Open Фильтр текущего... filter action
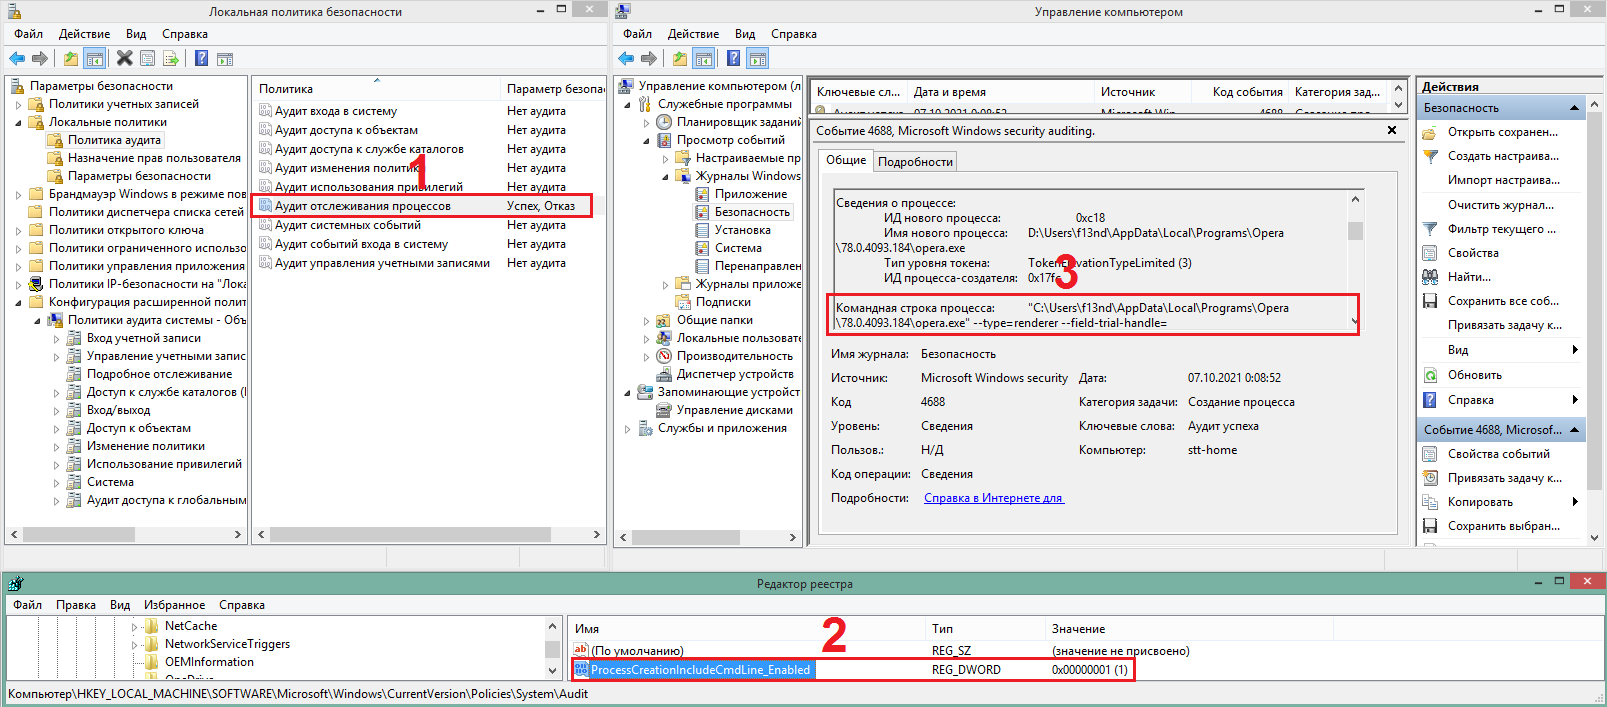The image size is (1607, 707). [x=1500, y=229]
